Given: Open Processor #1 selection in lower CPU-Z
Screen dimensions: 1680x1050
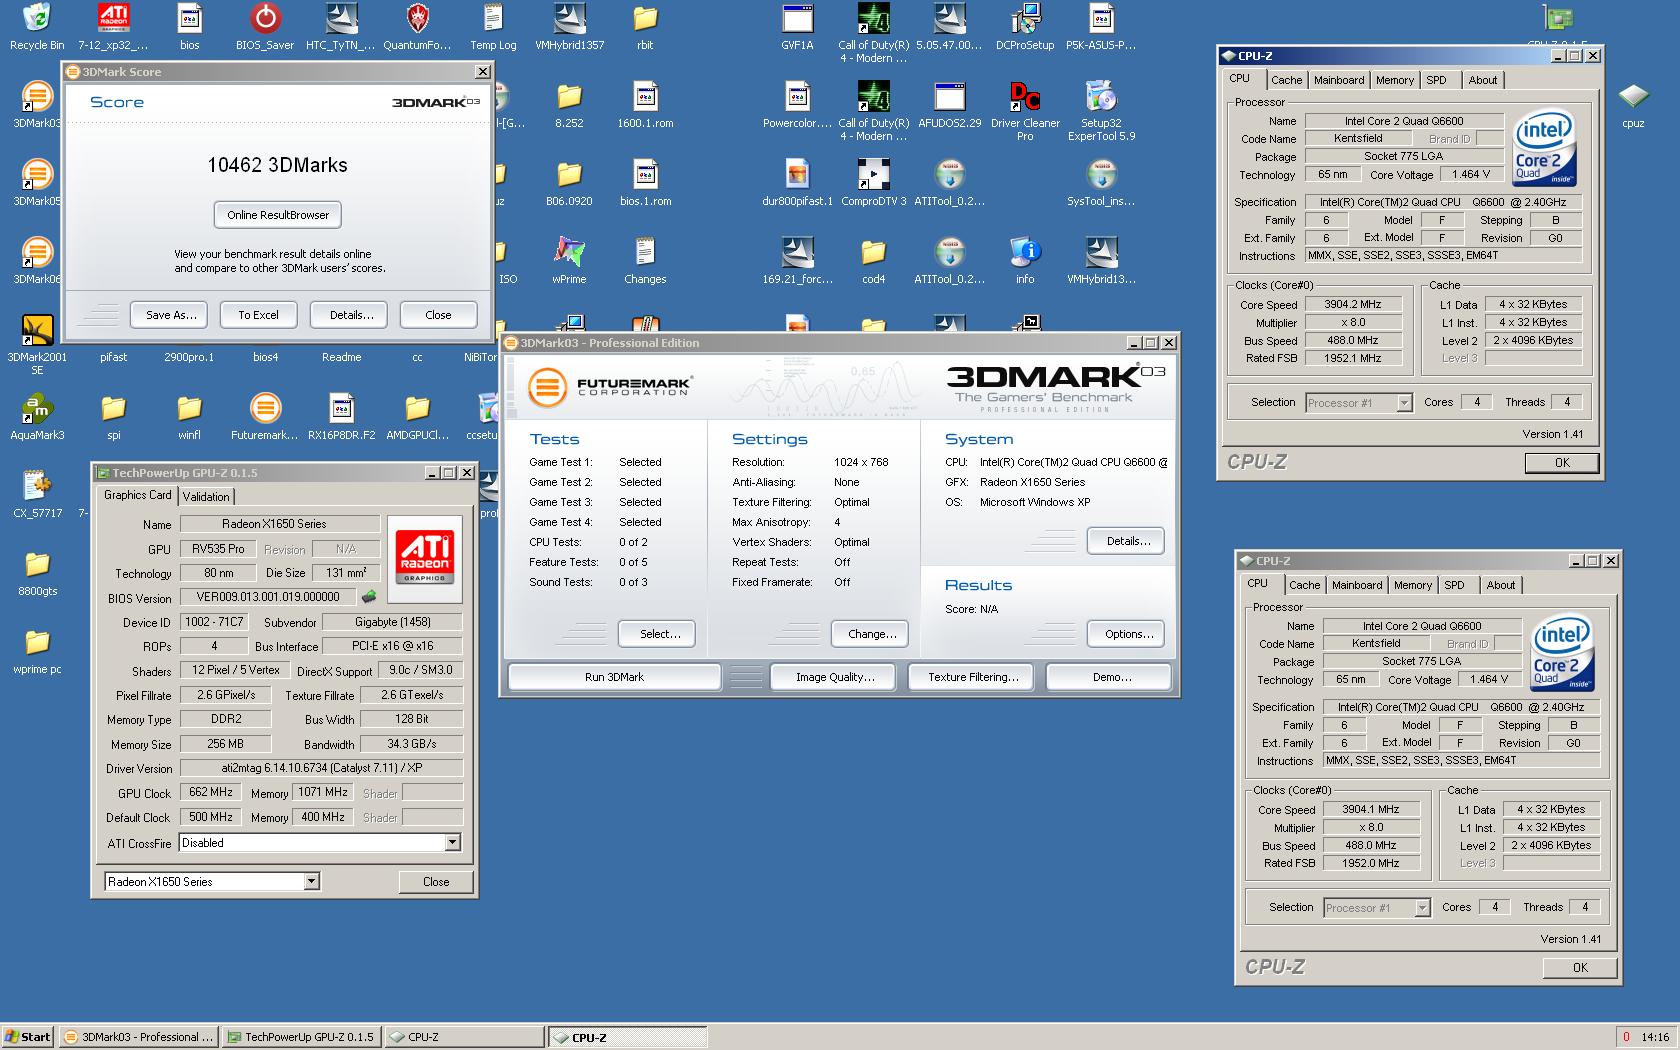Looking at the screenshot, I should (x=1422, y=908).
